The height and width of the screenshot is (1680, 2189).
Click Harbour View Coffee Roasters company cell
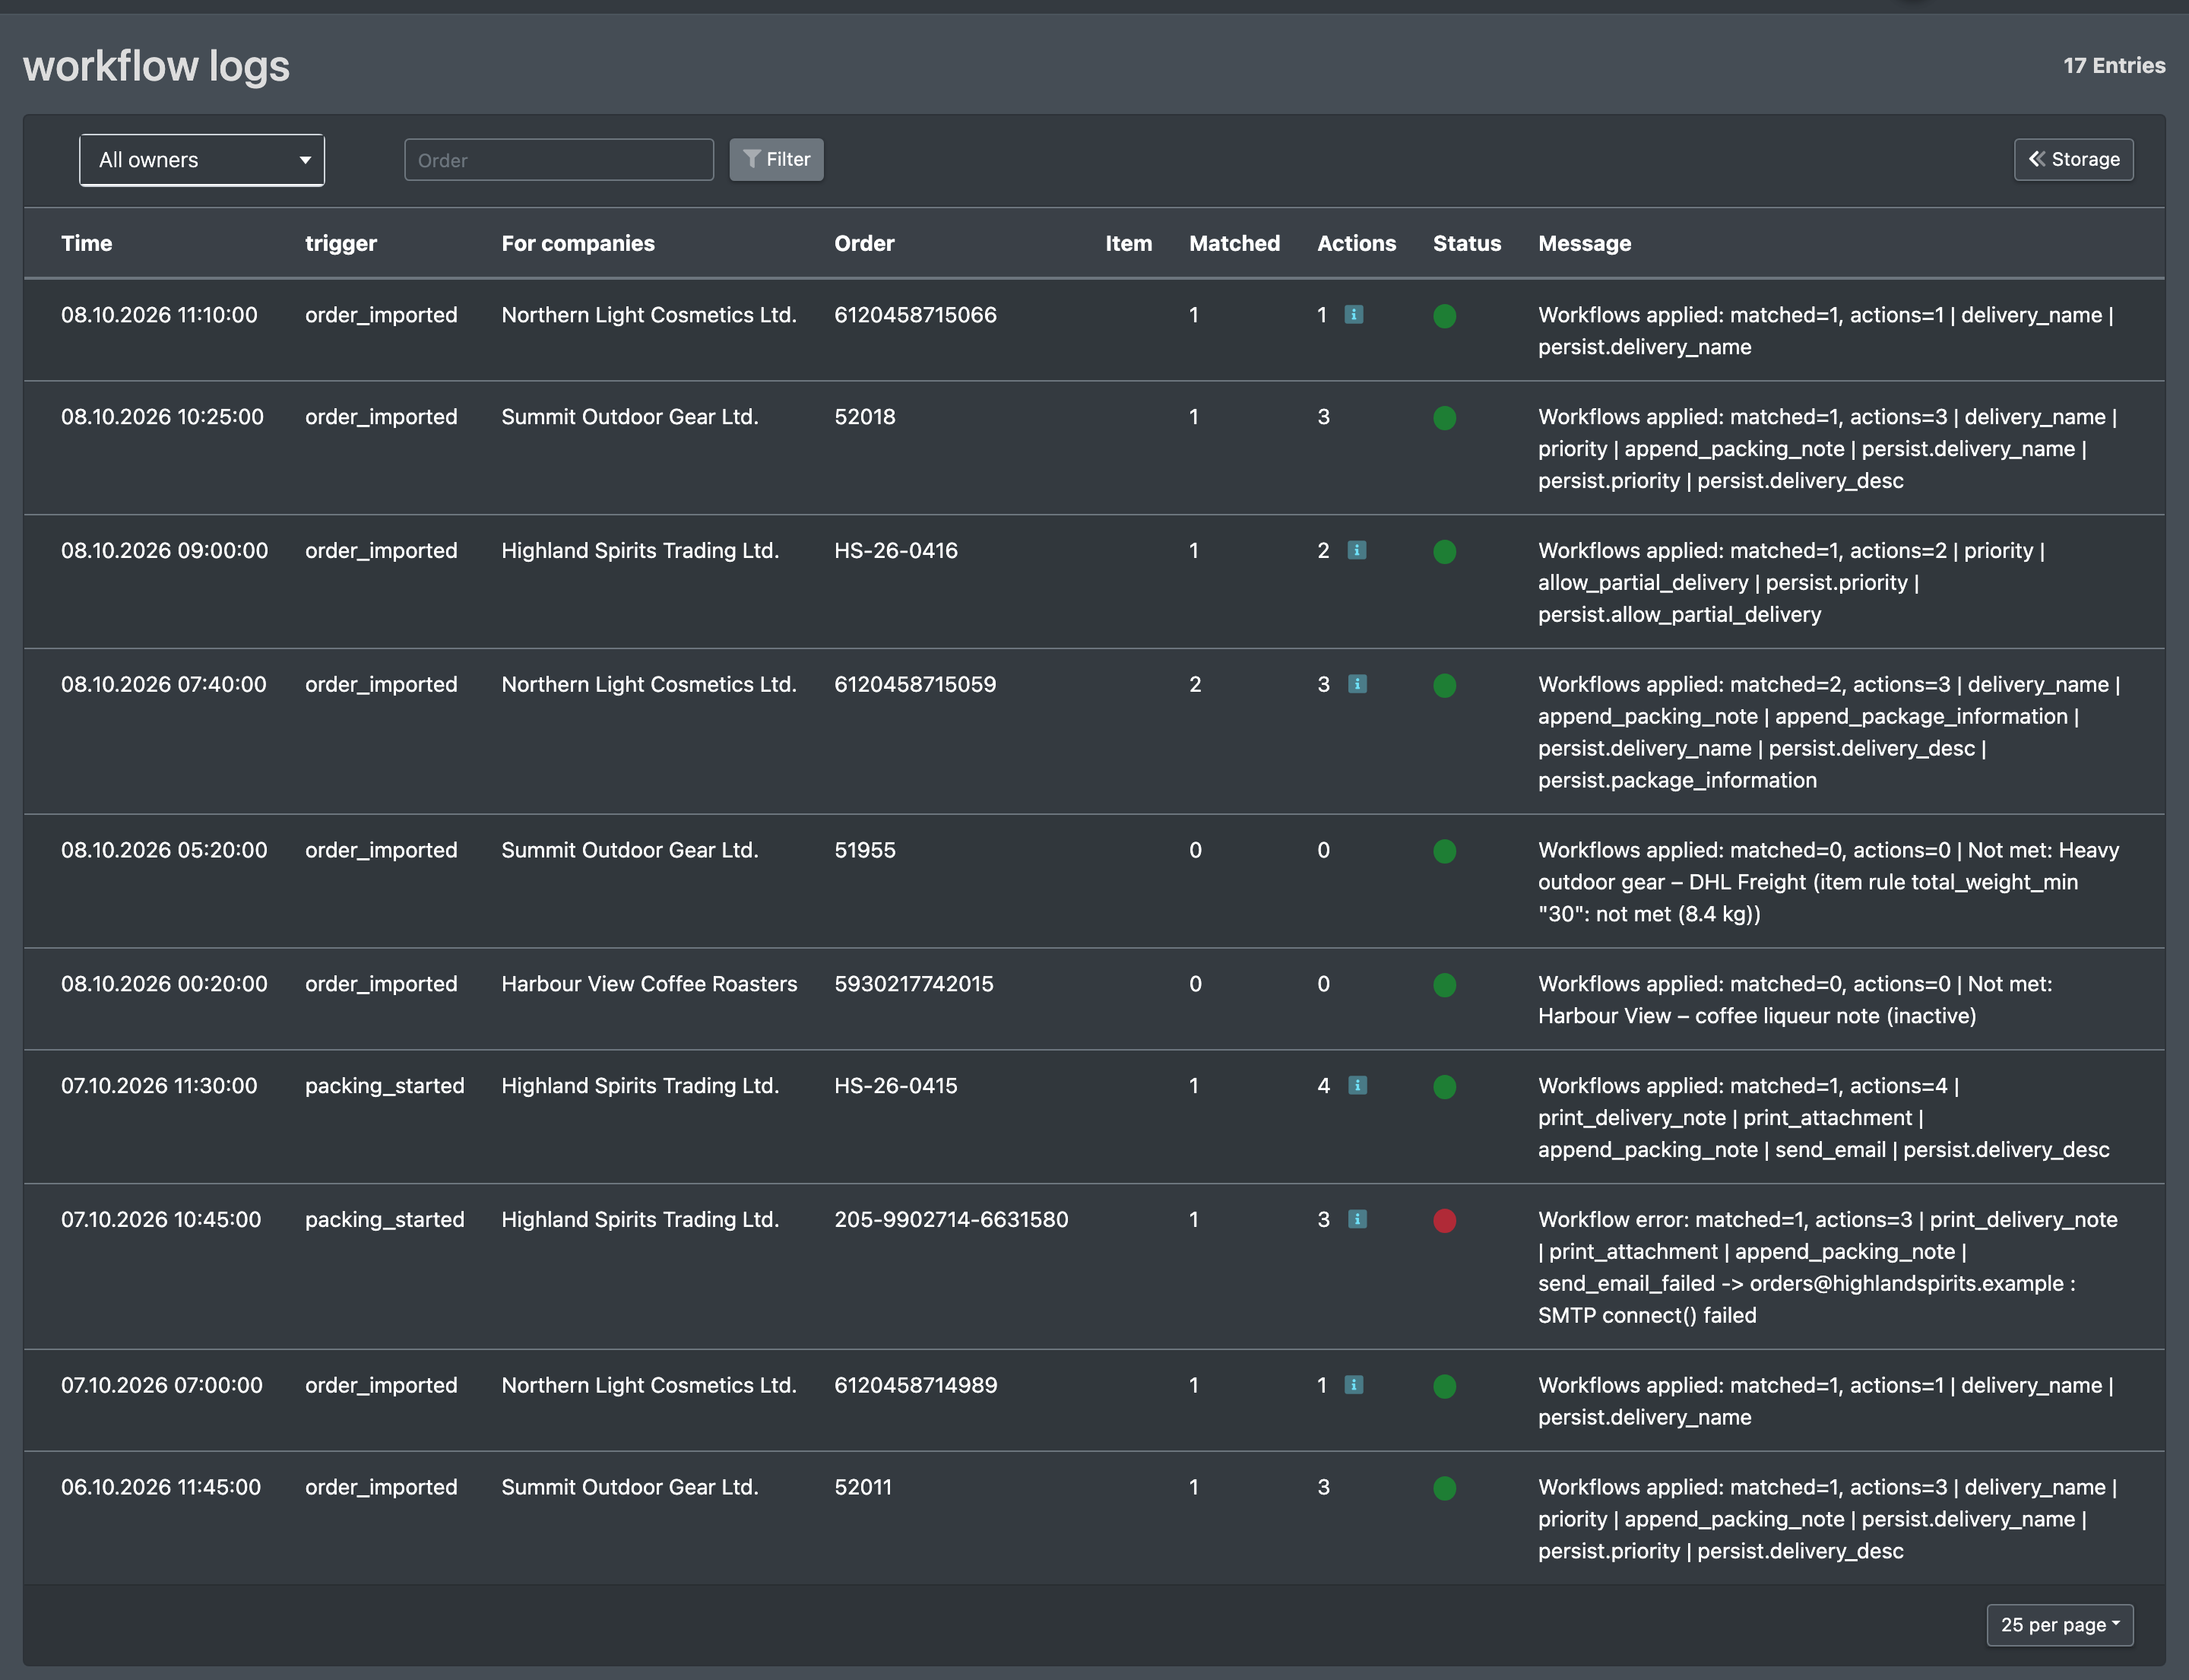click(649, 984)
